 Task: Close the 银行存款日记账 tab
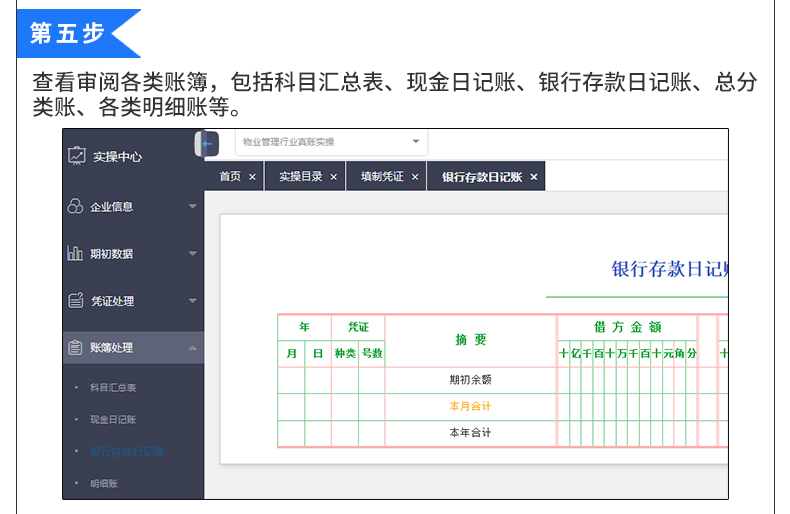pos(534,177)
